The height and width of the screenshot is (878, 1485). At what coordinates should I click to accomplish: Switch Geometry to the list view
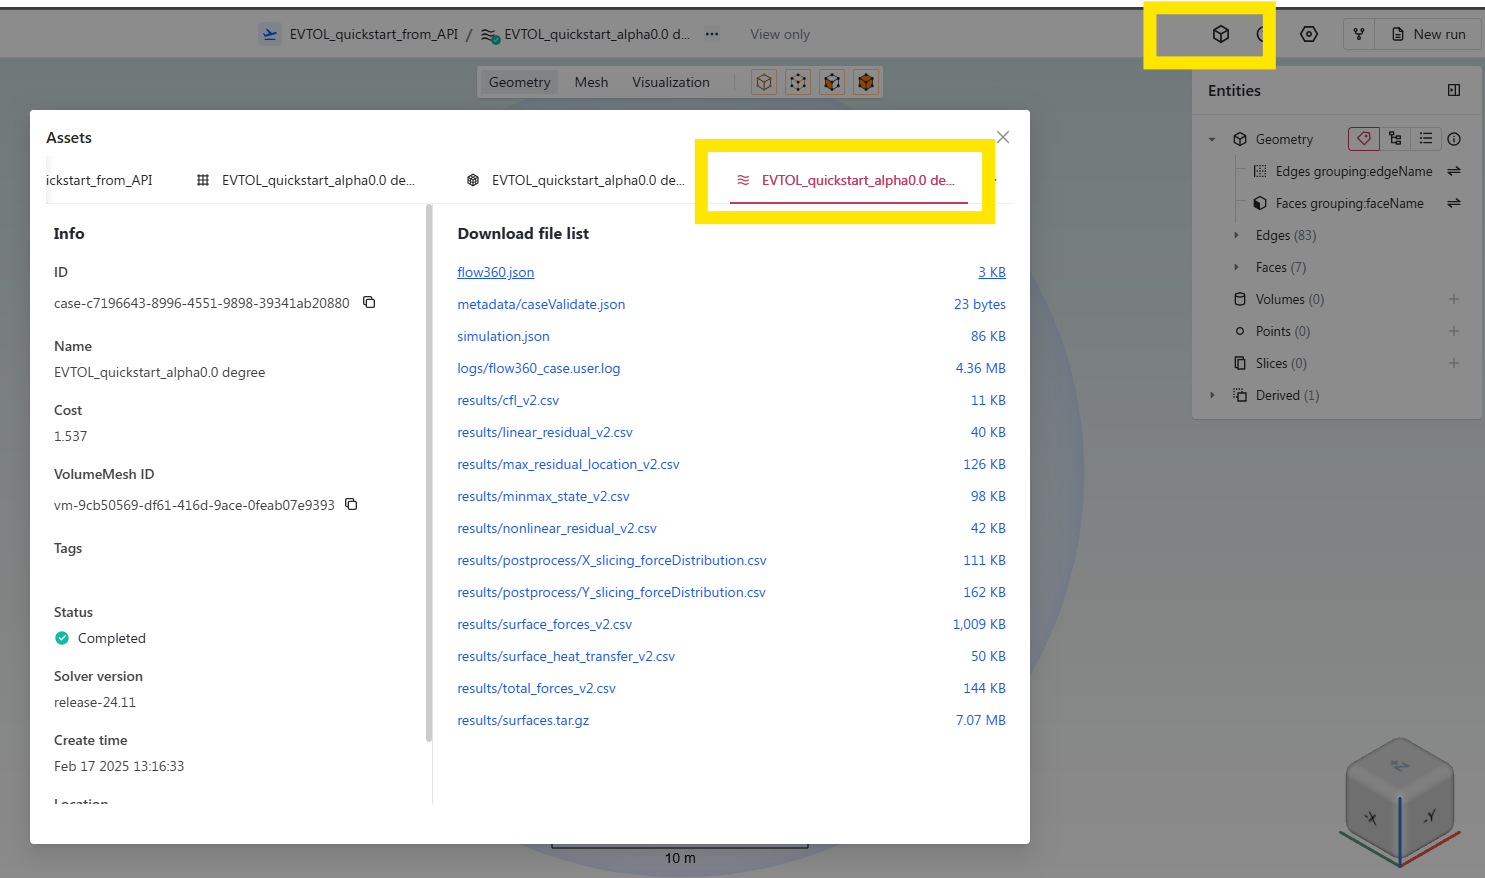point(1425,139)
